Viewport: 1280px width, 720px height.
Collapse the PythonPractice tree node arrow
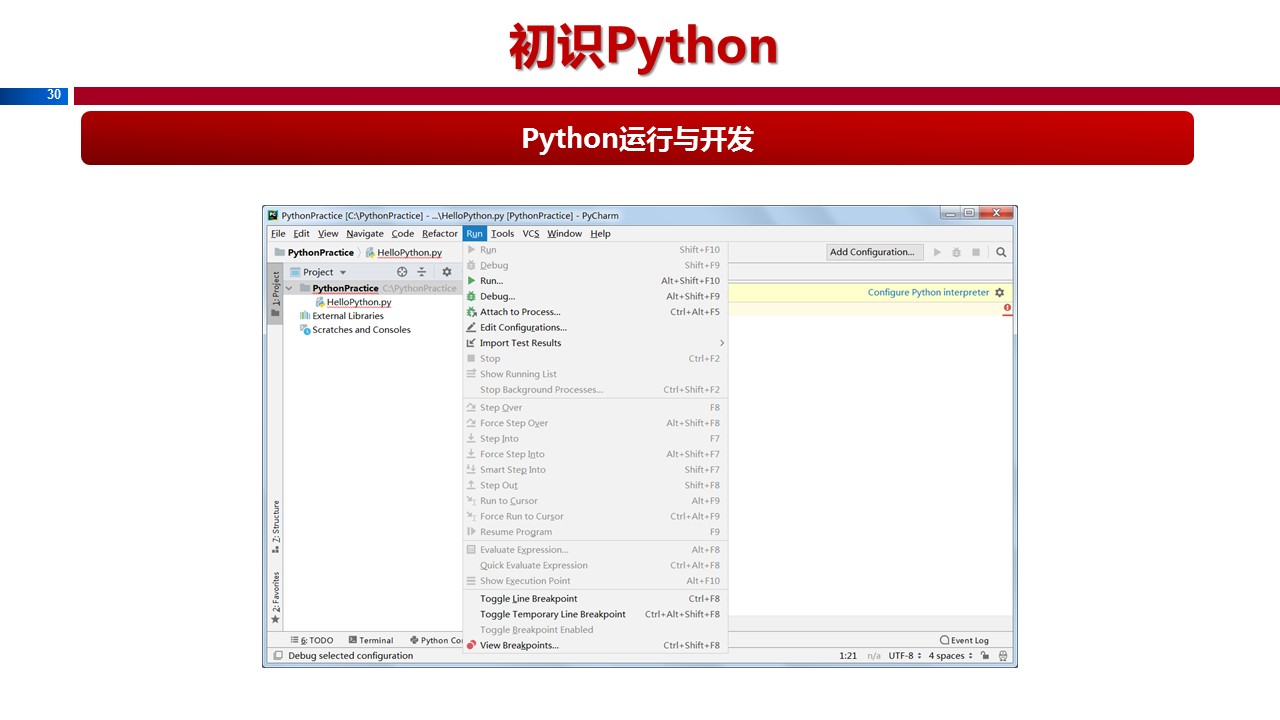point(290,288)
